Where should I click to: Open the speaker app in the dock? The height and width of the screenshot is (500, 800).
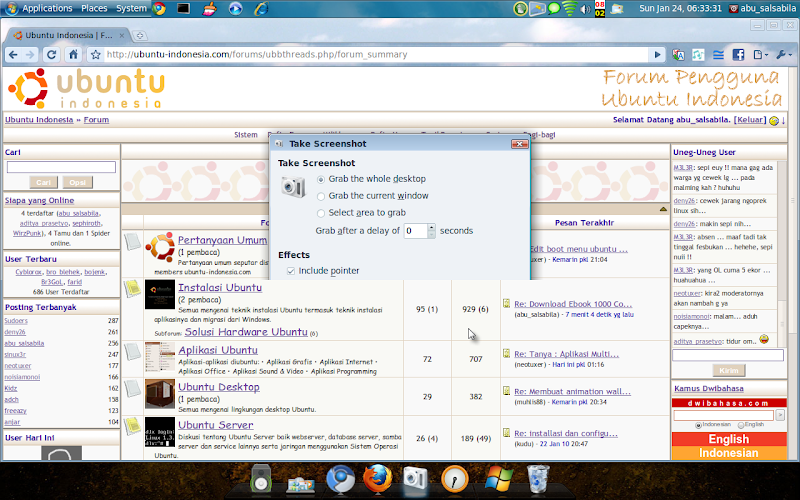[261, 479]
